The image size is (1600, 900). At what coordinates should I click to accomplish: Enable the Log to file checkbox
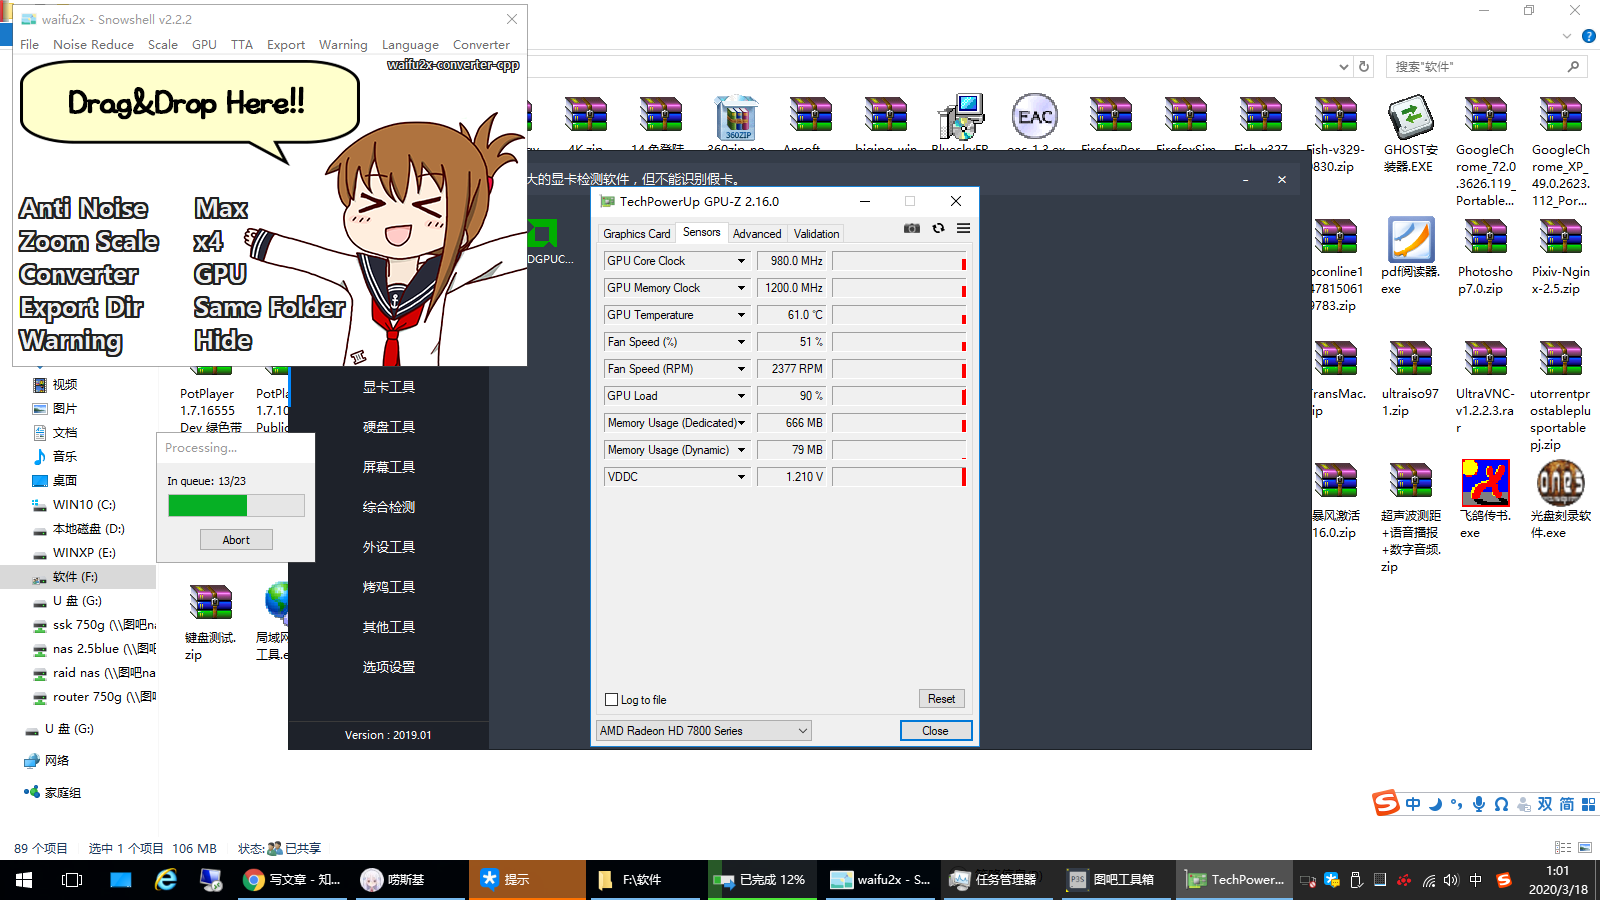tap(612, 700)
